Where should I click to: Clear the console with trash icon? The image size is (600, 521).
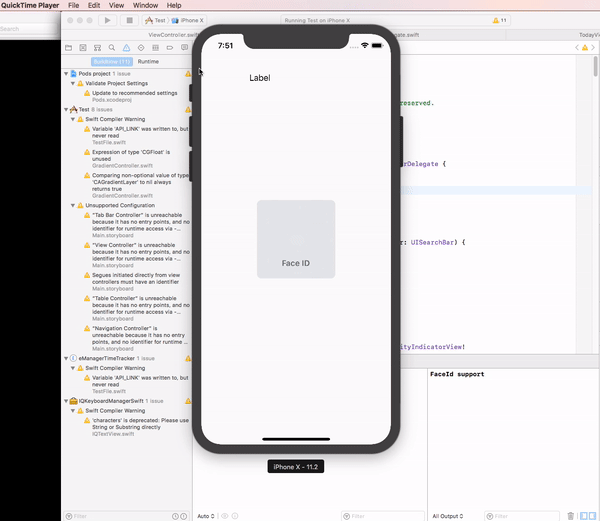tap(571, 516)
